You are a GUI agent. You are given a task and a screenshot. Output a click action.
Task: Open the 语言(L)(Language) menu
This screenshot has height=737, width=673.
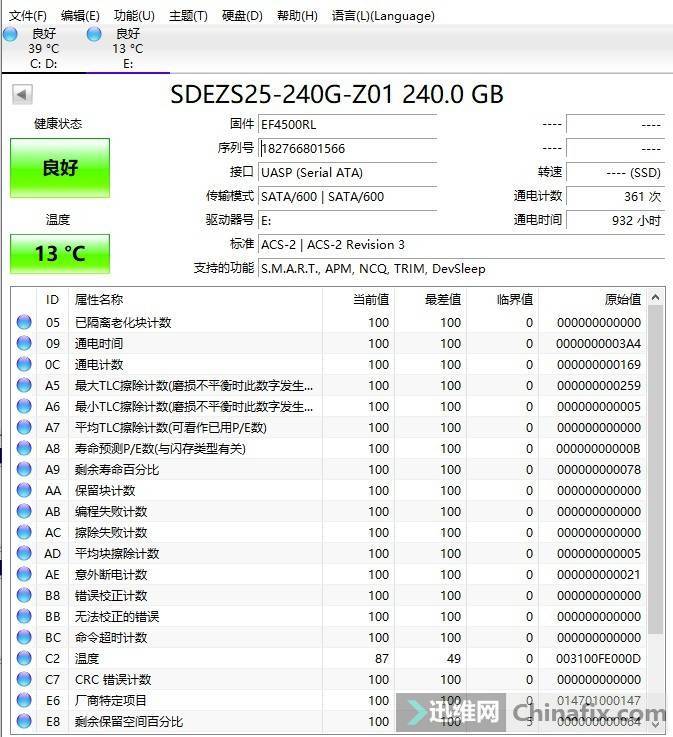coord(383,16)
